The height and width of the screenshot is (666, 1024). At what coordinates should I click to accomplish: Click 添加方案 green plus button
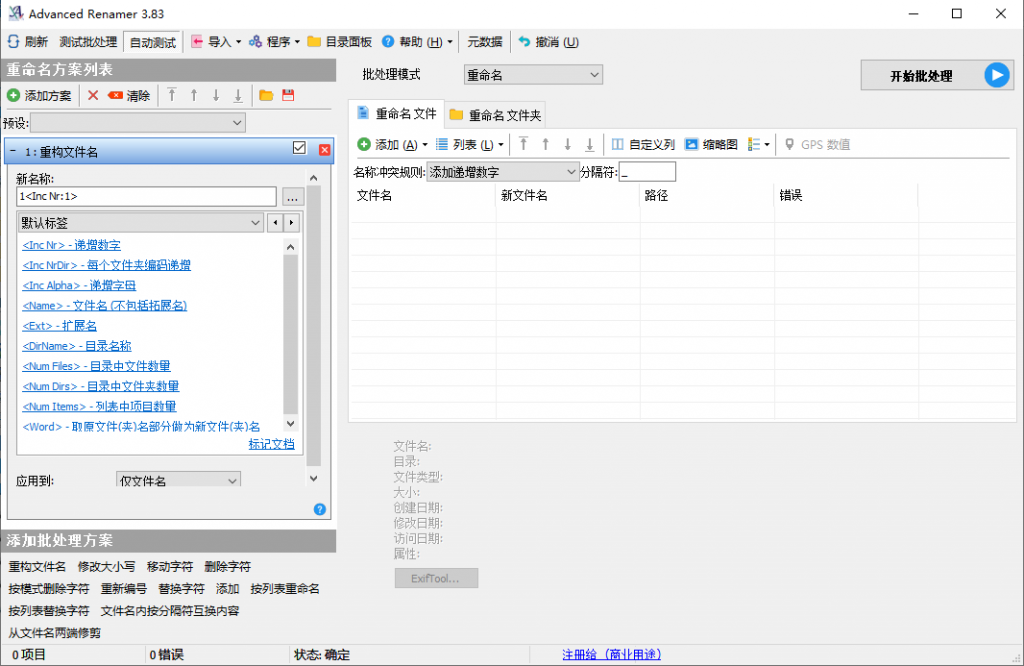click(x=39, y=95)
